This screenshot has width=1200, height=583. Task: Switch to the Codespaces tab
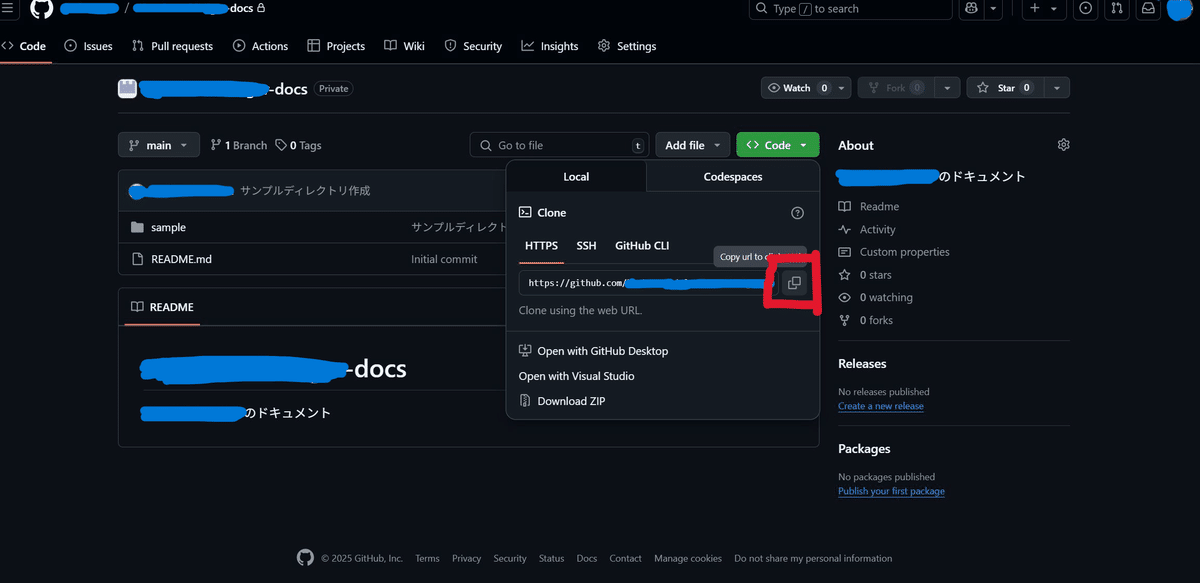click(733, 176)
